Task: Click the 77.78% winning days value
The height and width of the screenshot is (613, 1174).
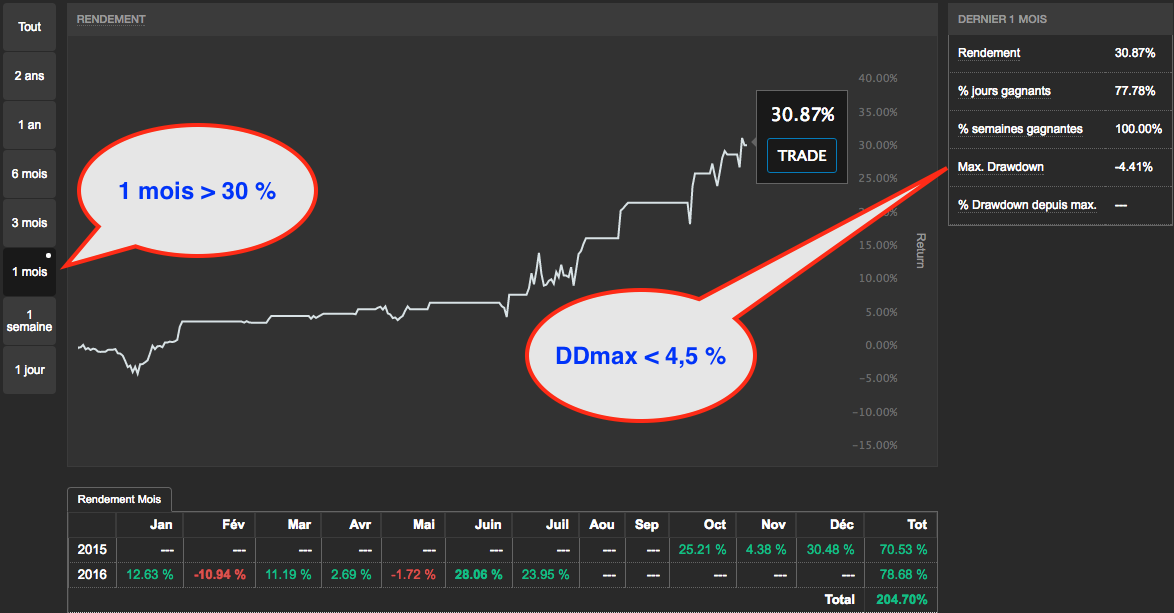Action: [x=1134, y=91]
